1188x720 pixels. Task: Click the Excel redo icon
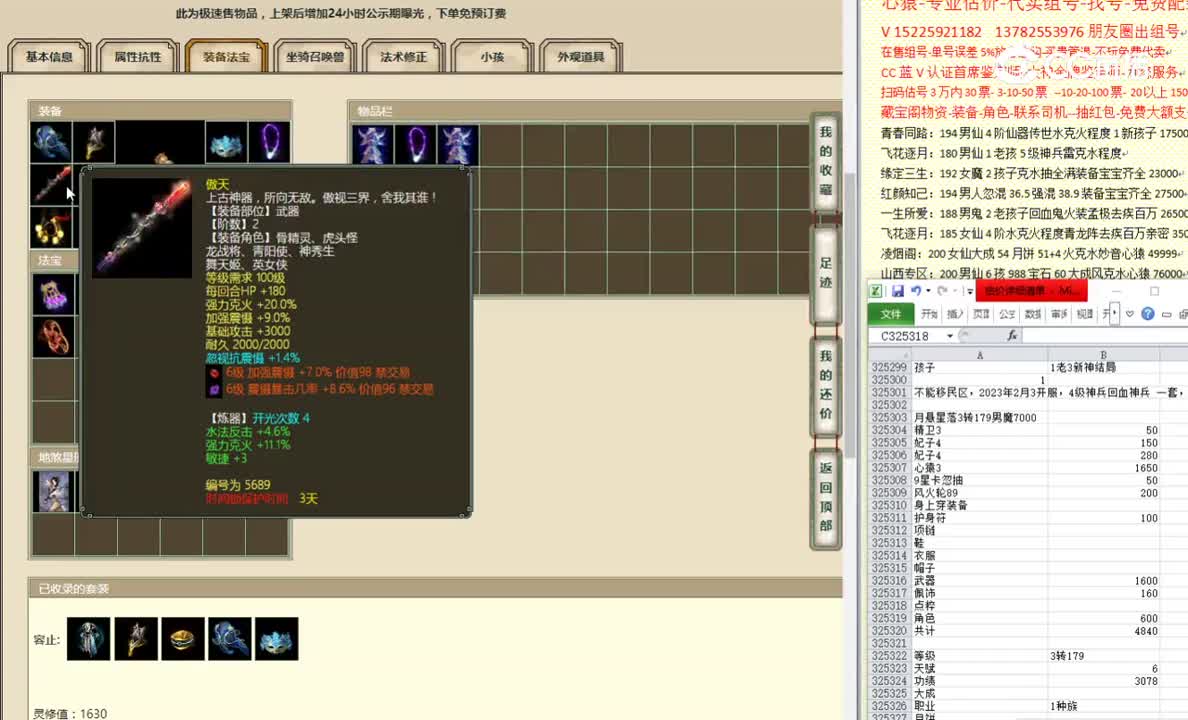943,291
